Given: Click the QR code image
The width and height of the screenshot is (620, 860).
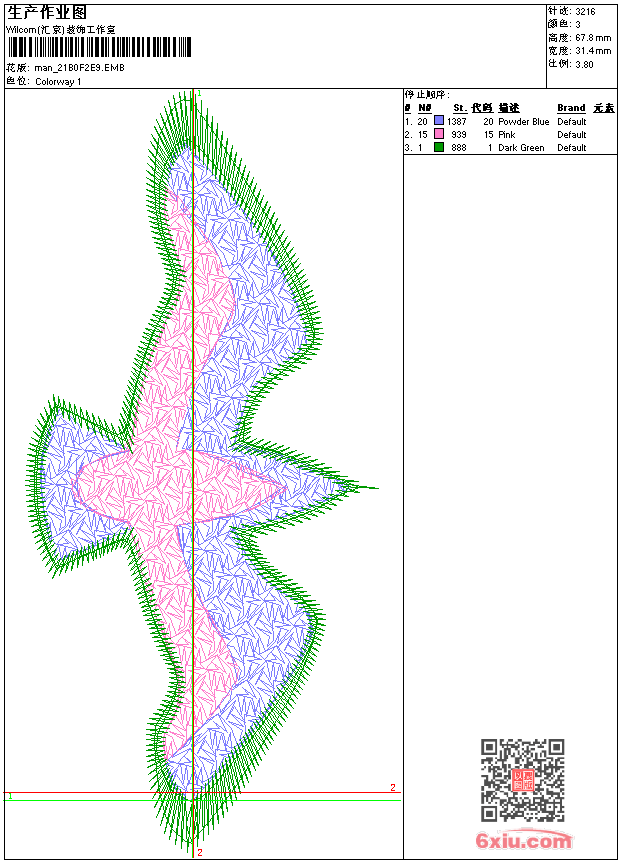Looking at the screenshot, I should (523, 780).
